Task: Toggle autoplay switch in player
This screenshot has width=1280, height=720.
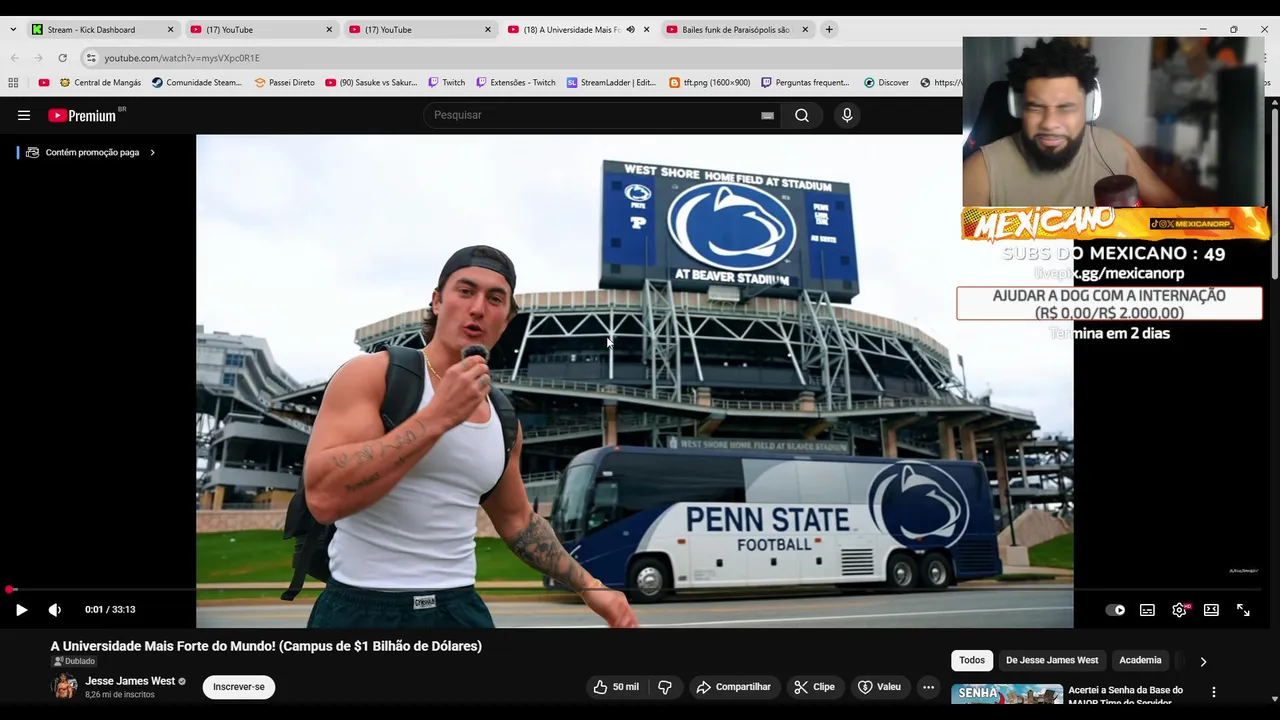Action: [x=1115, y=610]
